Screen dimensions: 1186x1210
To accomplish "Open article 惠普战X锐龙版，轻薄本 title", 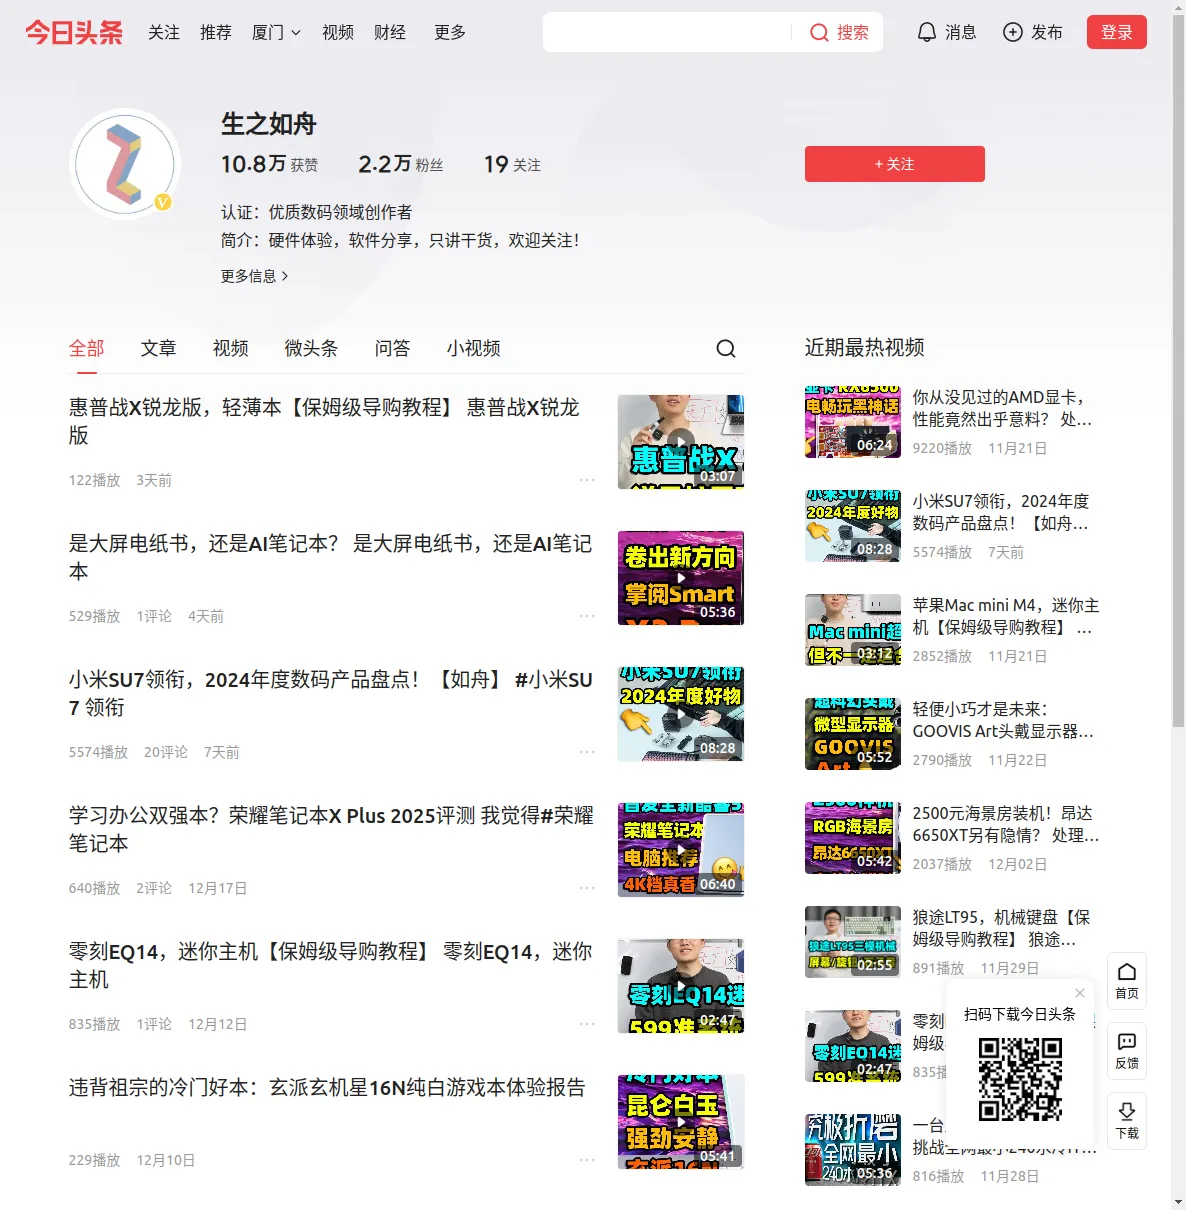I will [324, 421].
